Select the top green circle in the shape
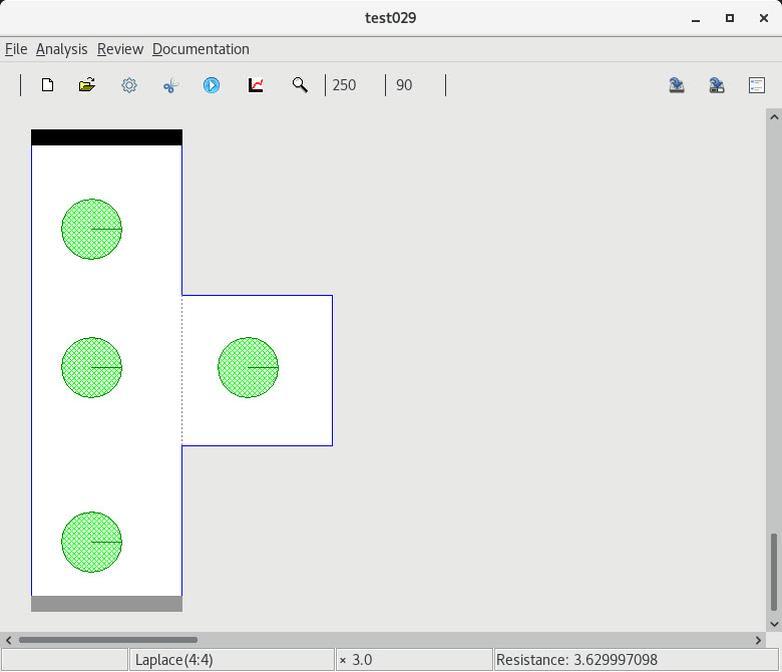Viewport: 782px width, 672px height. pyautogui.click(x=92, y=229)
